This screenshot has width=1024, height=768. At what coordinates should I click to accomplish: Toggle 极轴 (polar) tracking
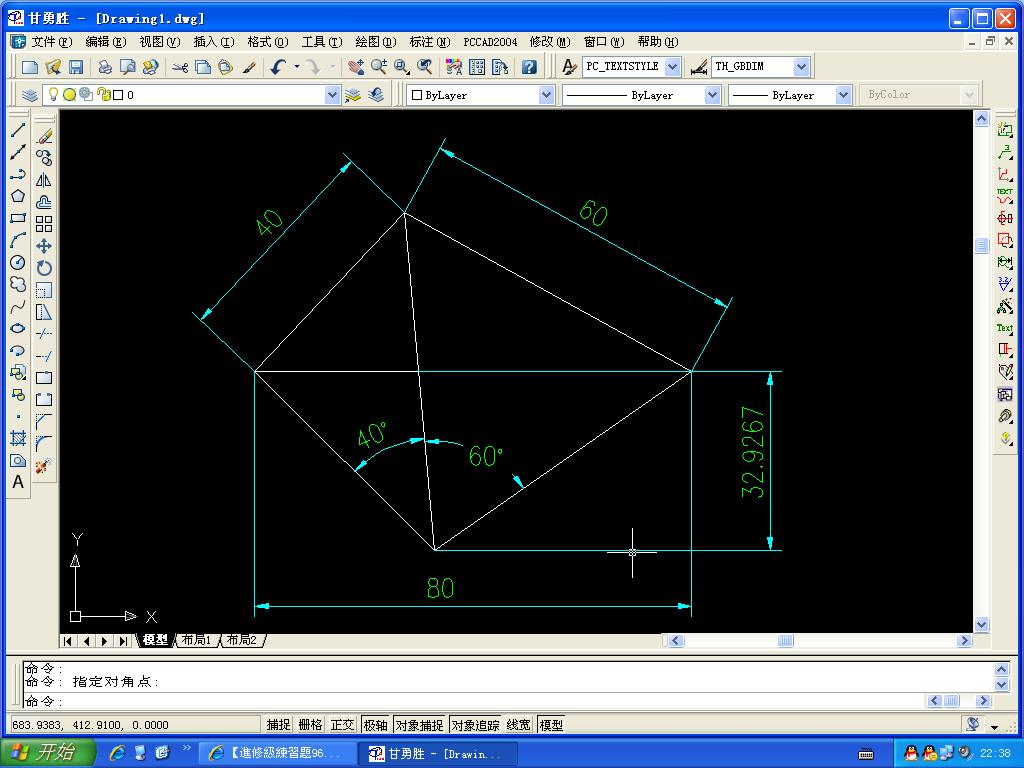(x=375, y=725)
